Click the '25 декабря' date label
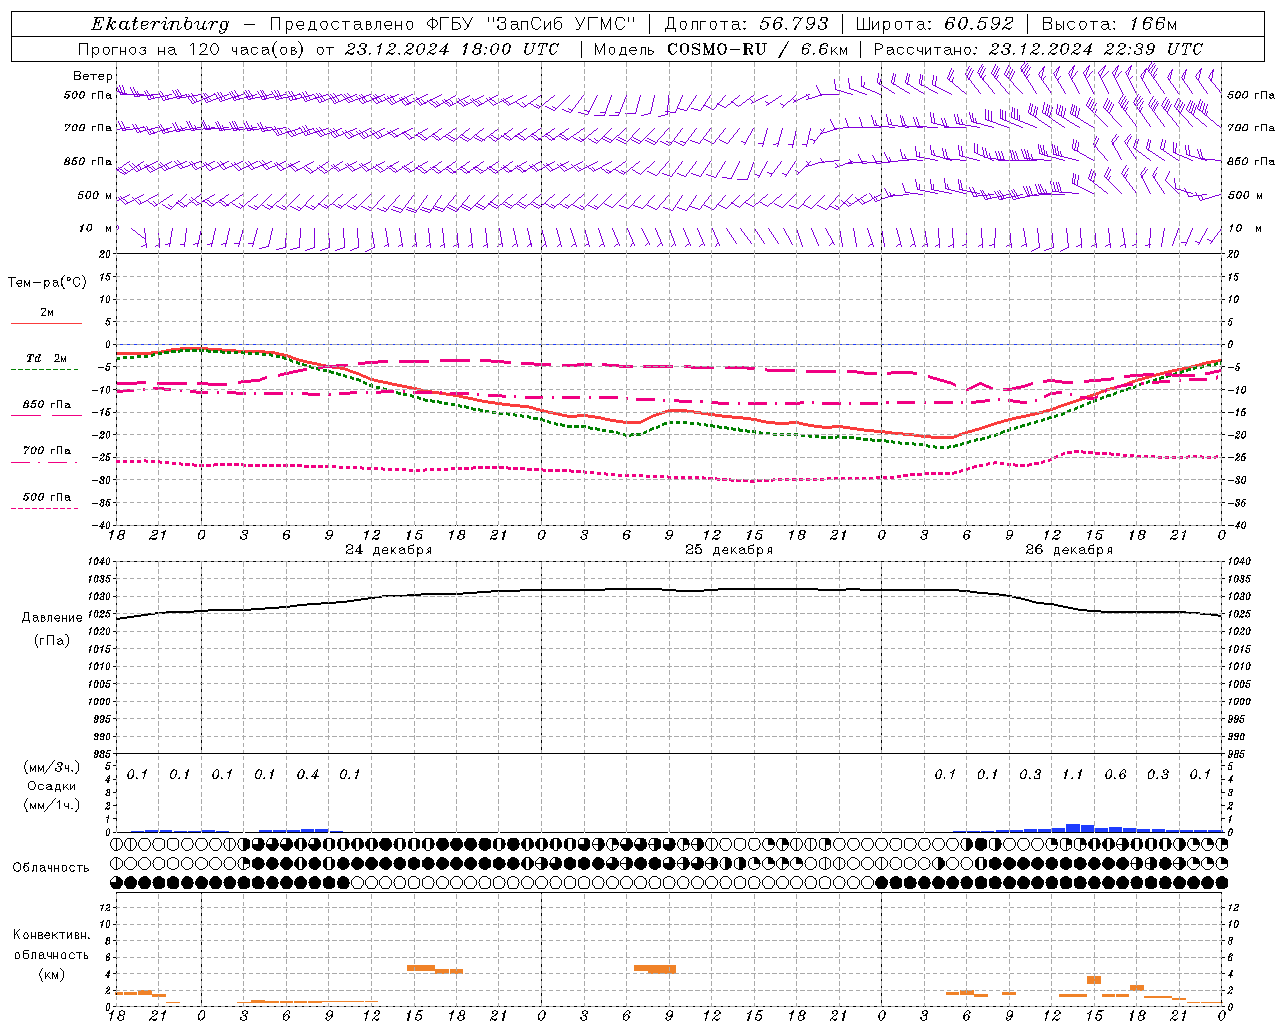The width and height of the screenshot is (1280, 1024). (729, 550)
